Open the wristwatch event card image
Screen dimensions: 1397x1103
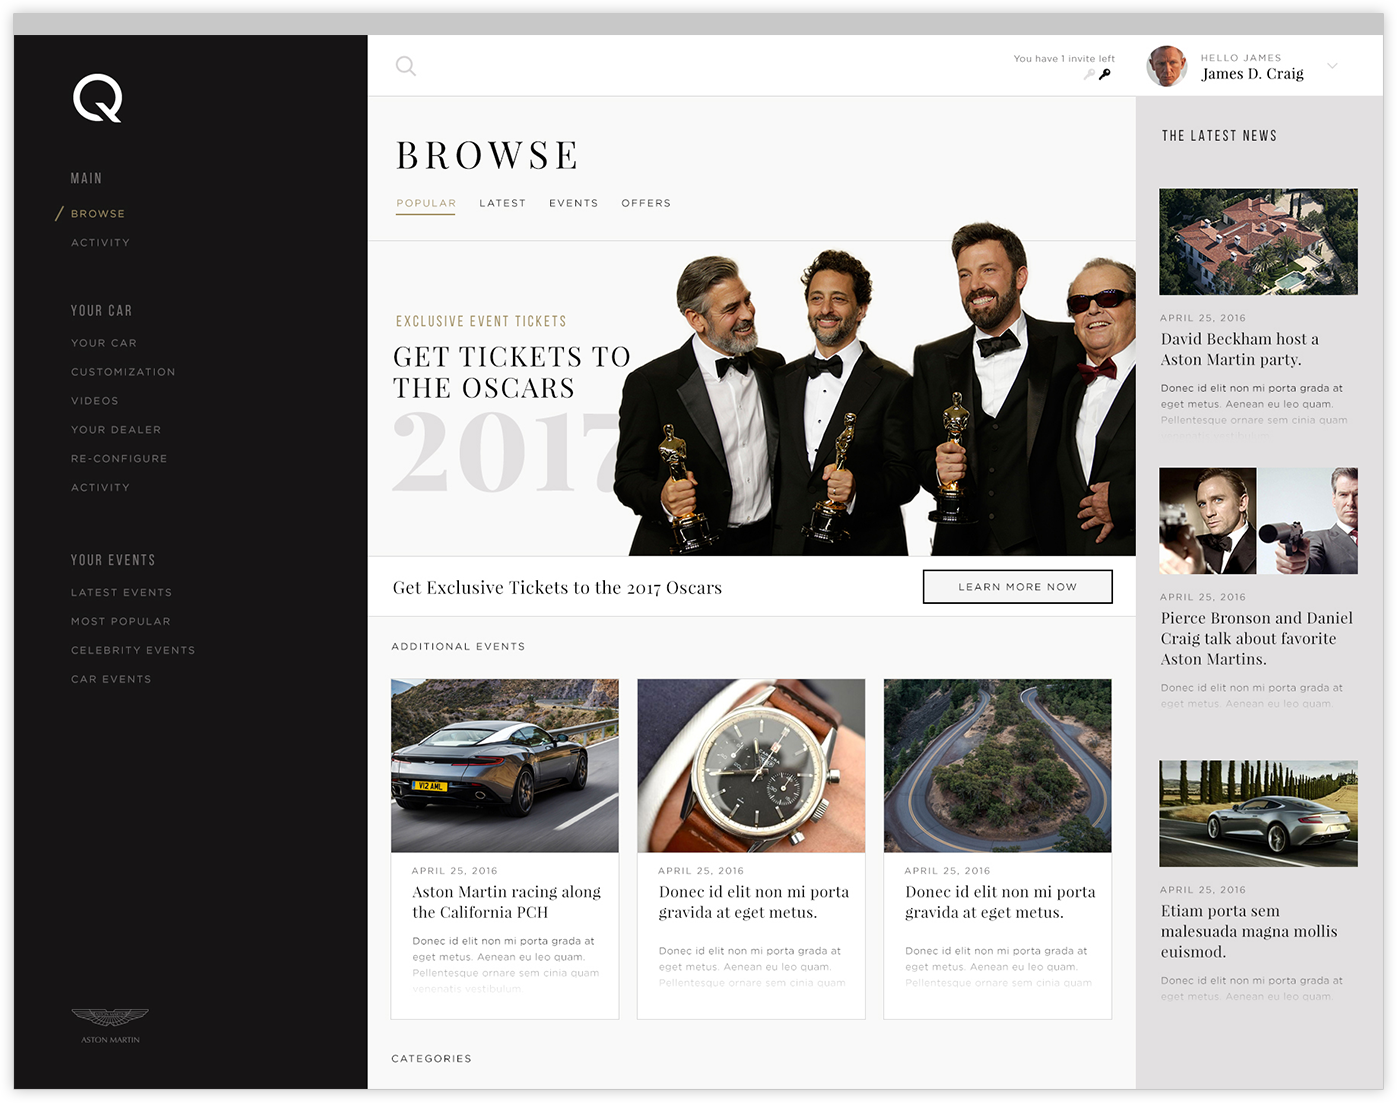coord(751,766)
